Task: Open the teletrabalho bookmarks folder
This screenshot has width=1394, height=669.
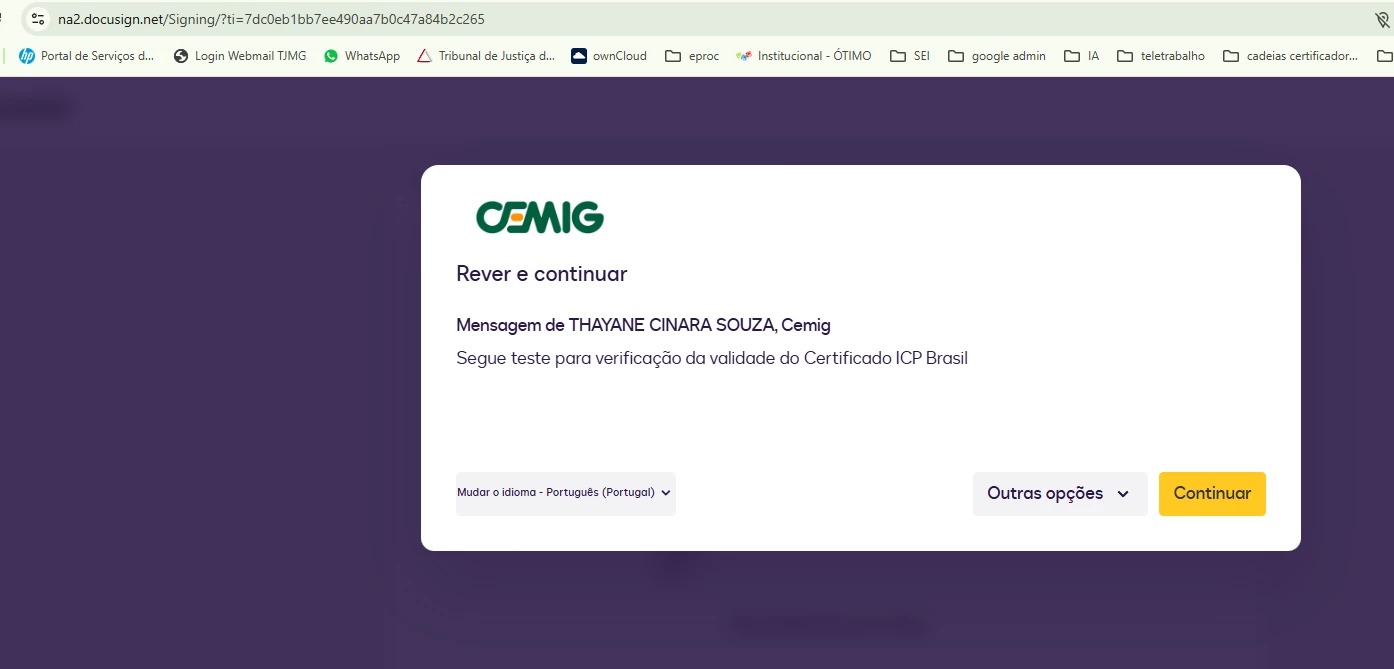Action: tap(1161, 56)
